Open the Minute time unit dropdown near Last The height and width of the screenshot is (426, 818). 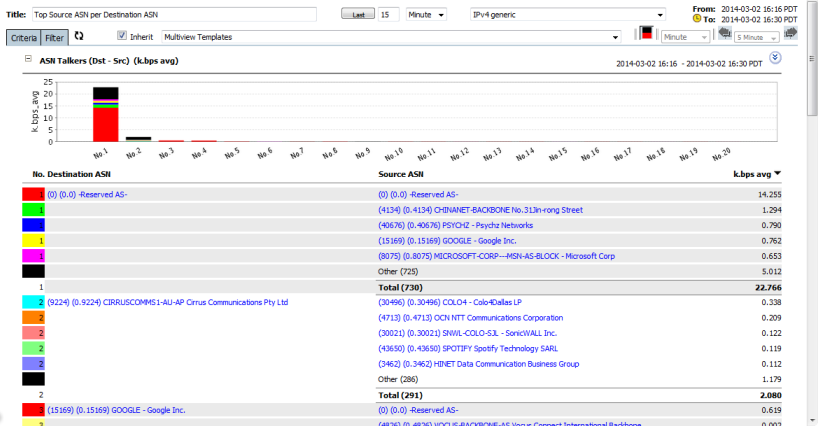[x=426, y=15]
